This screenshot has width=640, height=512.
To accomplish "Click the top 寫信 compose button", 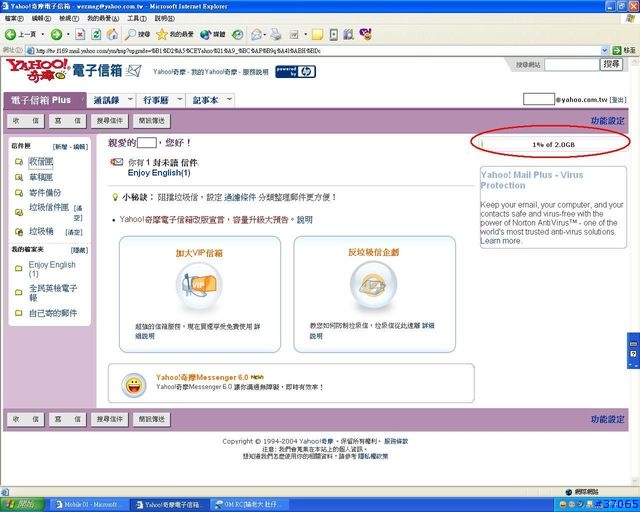I will pos(68,121).
